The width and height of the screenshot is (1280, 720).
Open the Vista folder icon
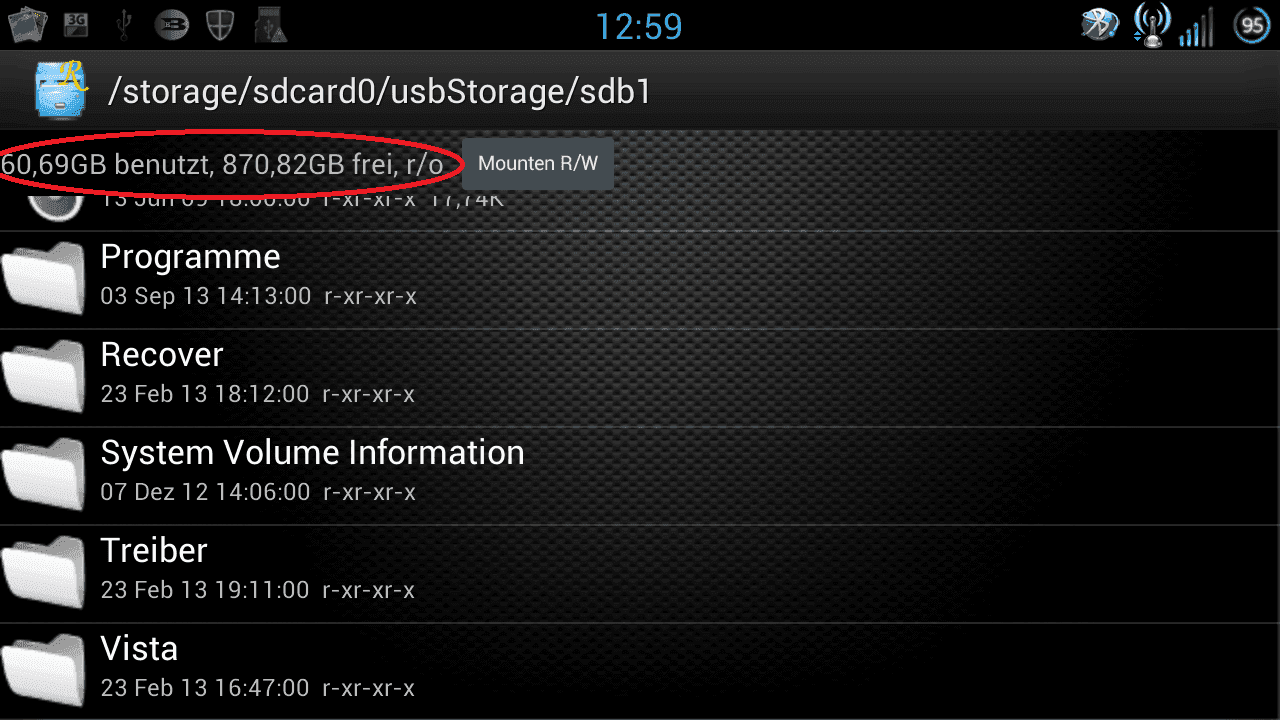43,671
